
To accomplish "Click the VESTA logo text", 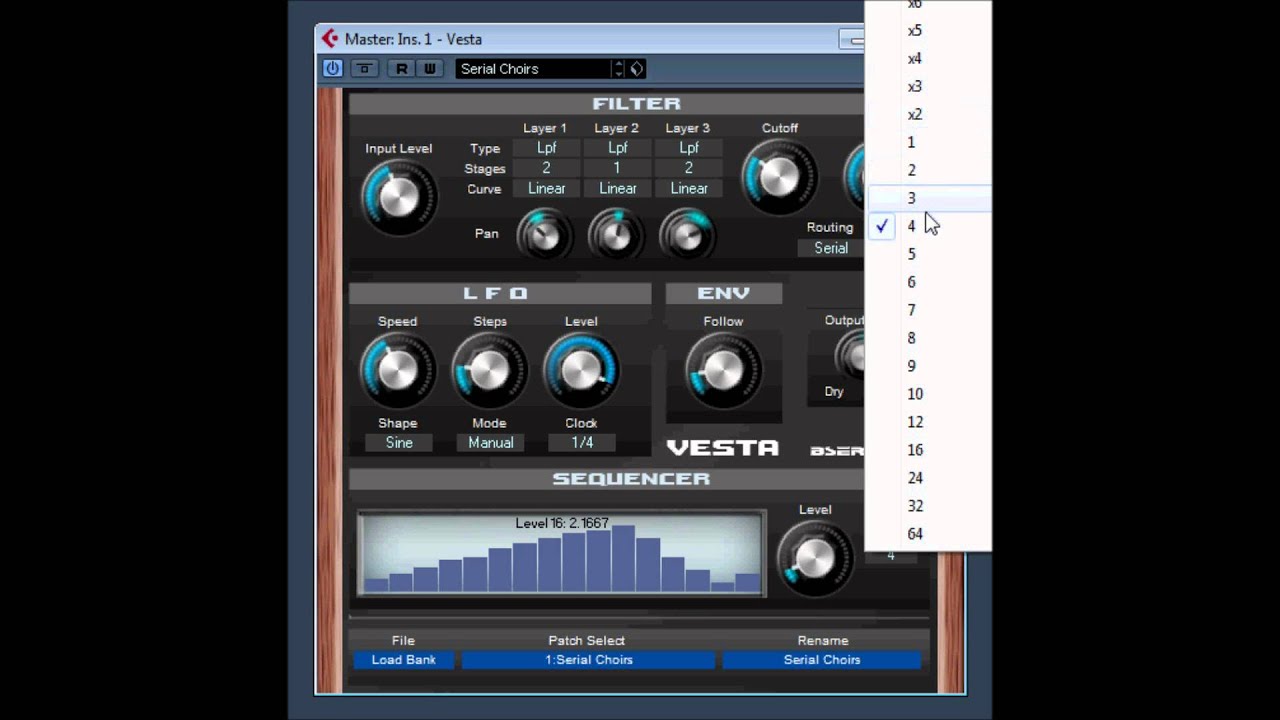I will (x=722, y=447).
